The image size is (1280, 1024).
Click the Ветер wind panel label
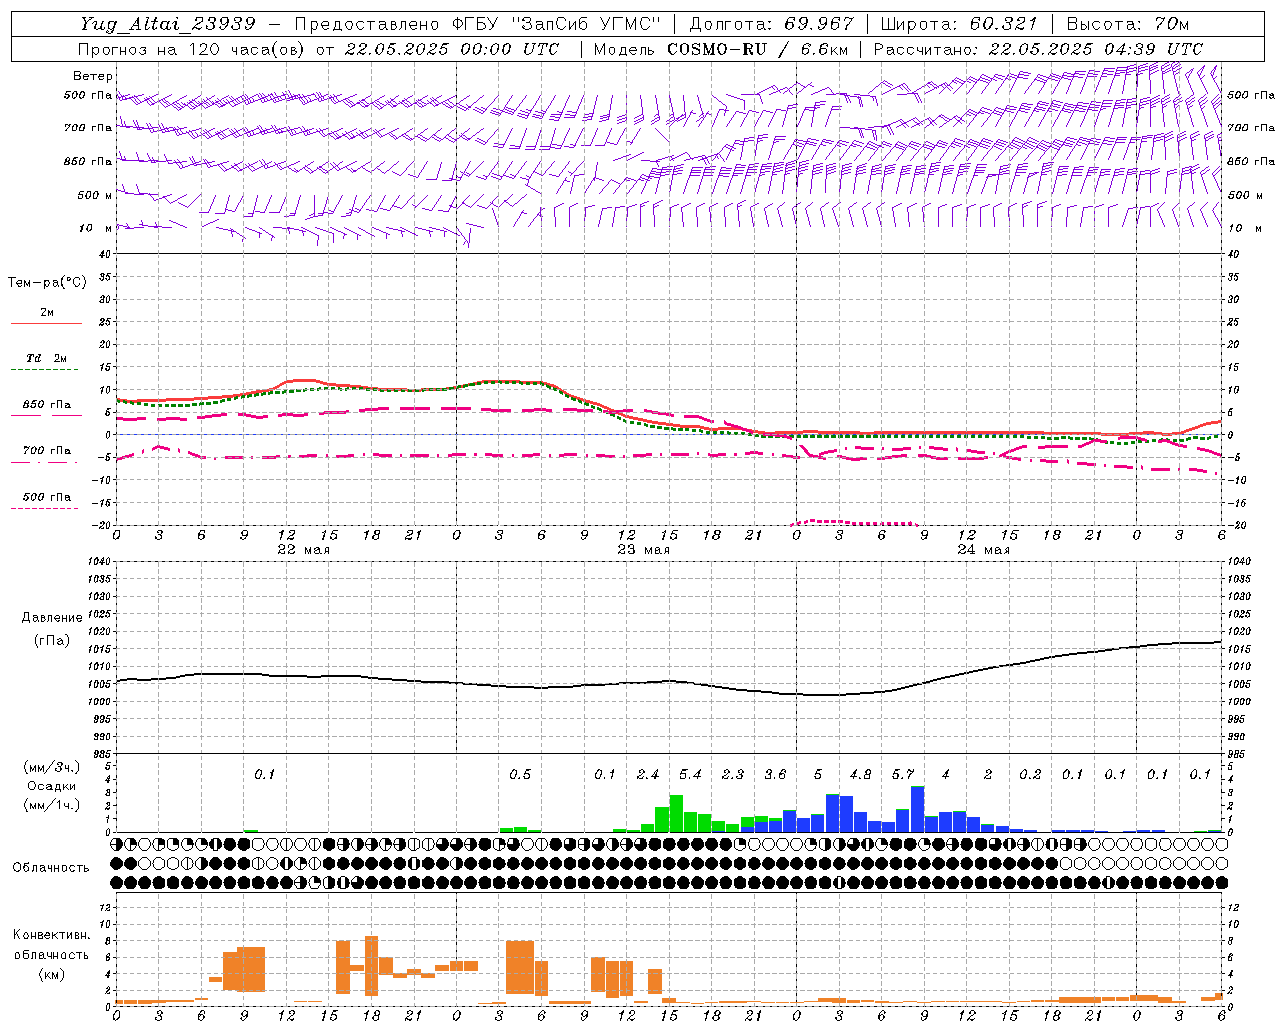pyautogui.click(x=92, y=76)
